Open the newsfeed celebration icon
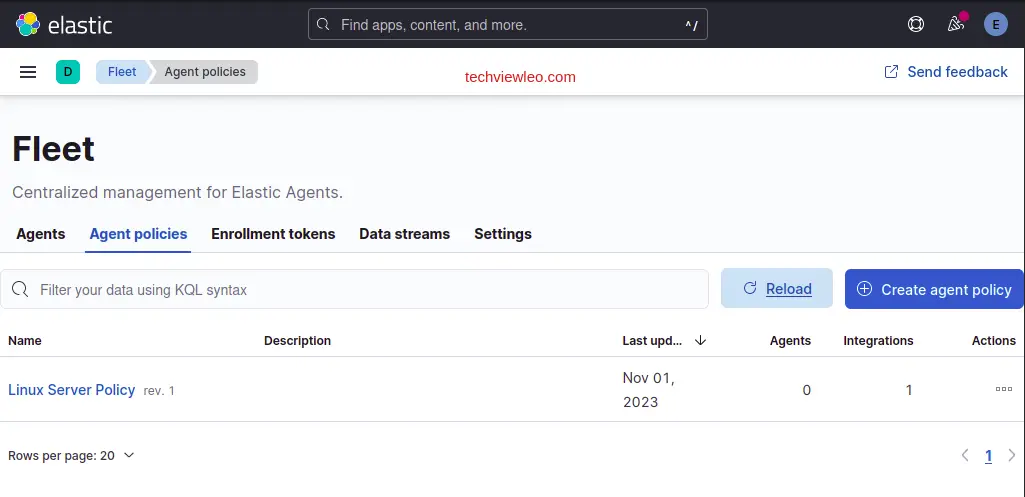This screenshot has height=497, width=1025. (956, 24)
